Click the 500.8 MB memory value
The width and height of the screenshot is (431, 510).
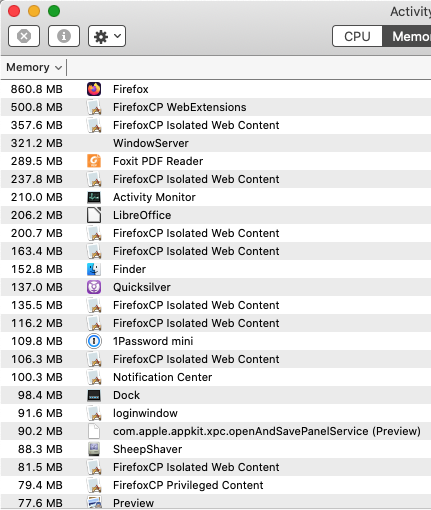click(37, 107)
